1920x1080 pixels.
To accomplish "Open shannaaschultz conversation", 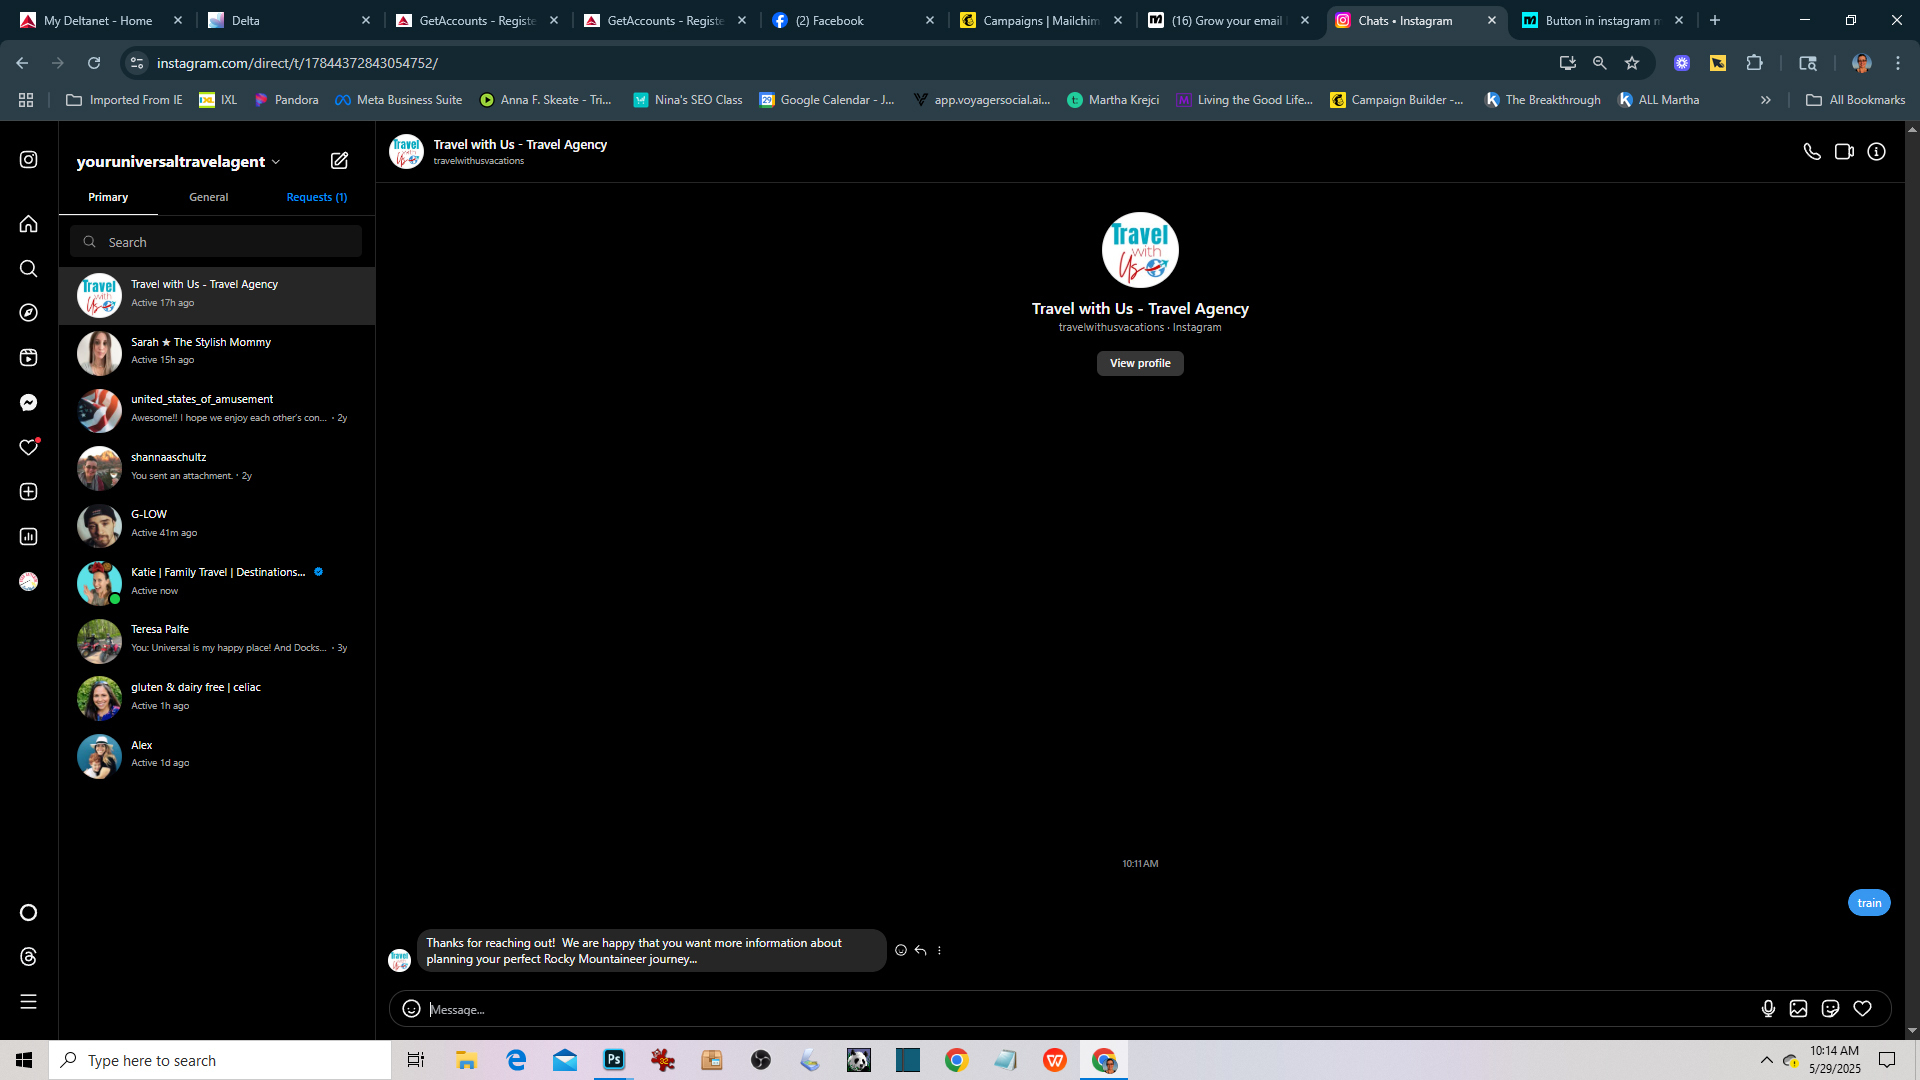I will click(x=217, y=467).
